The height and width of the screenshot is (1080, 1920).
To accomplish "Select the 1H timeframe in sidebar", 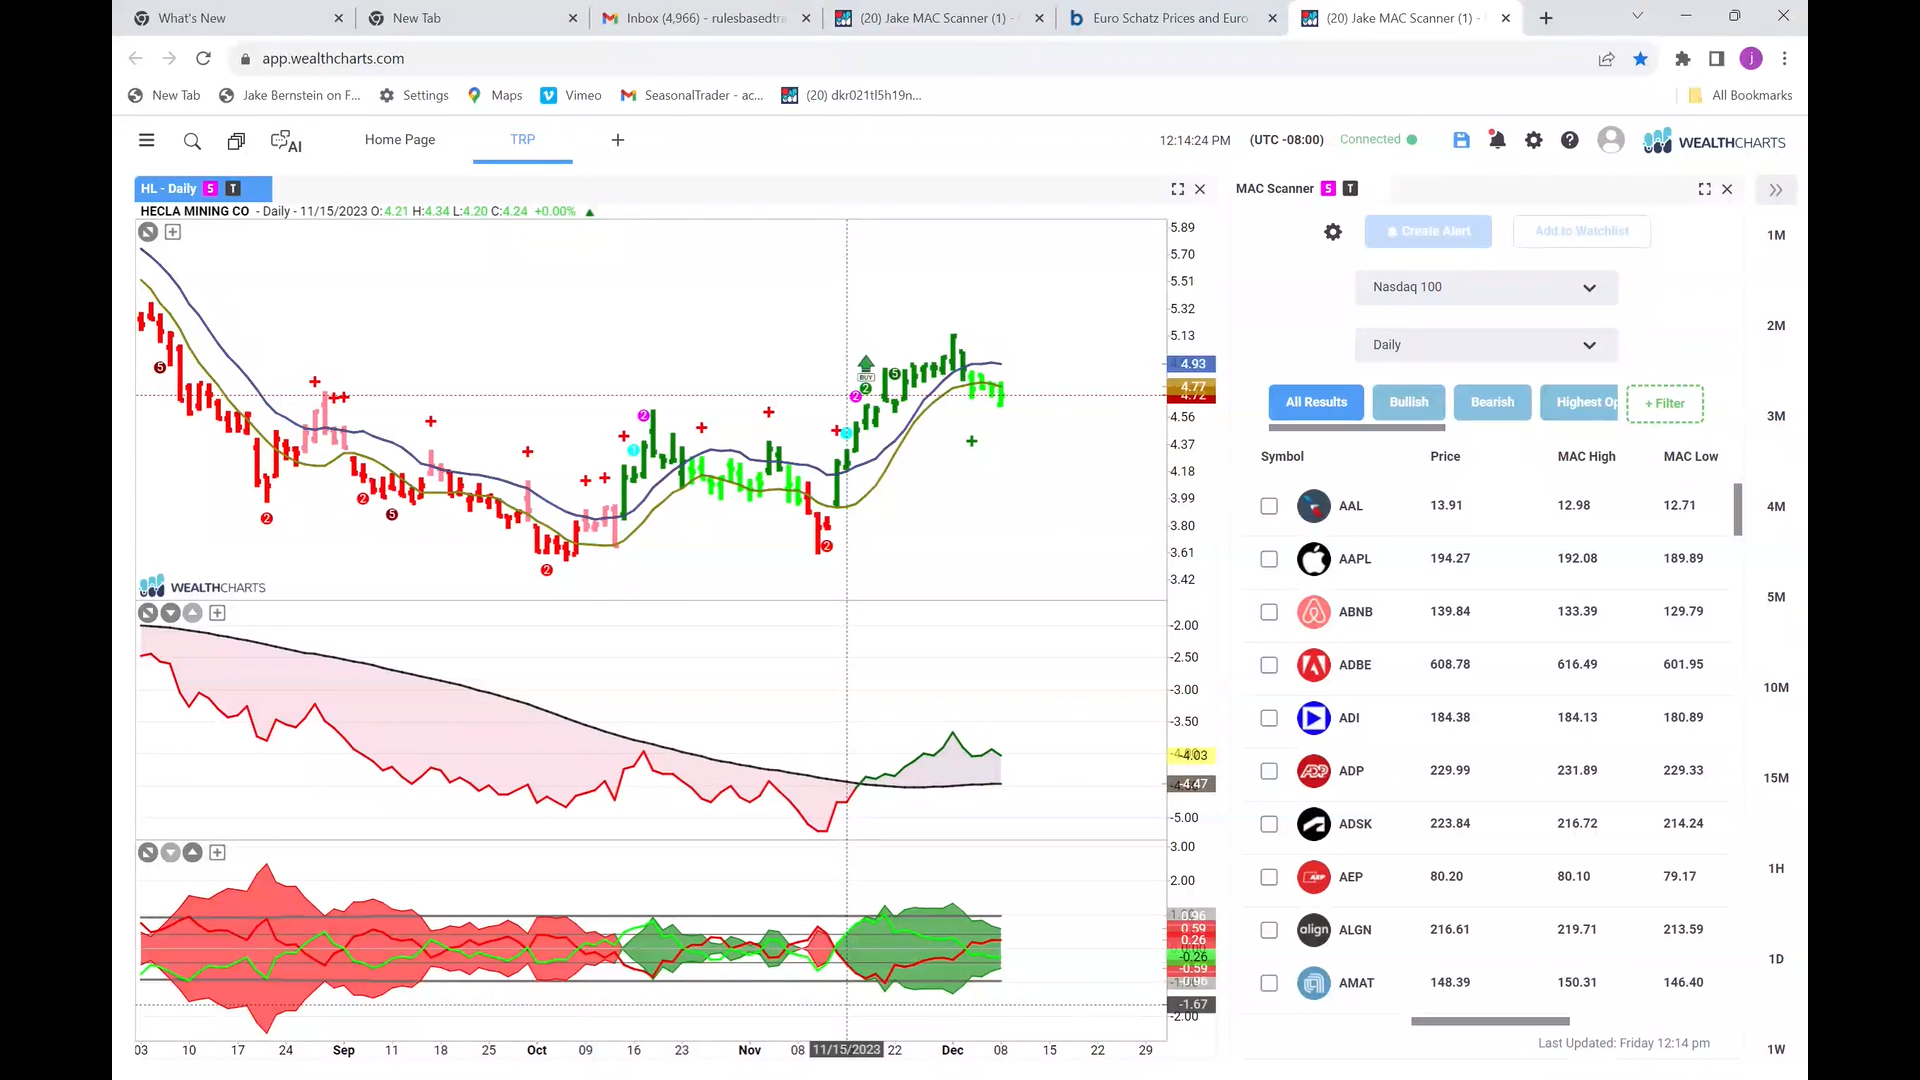I will pyautogui.click(x=1776, y=869).
